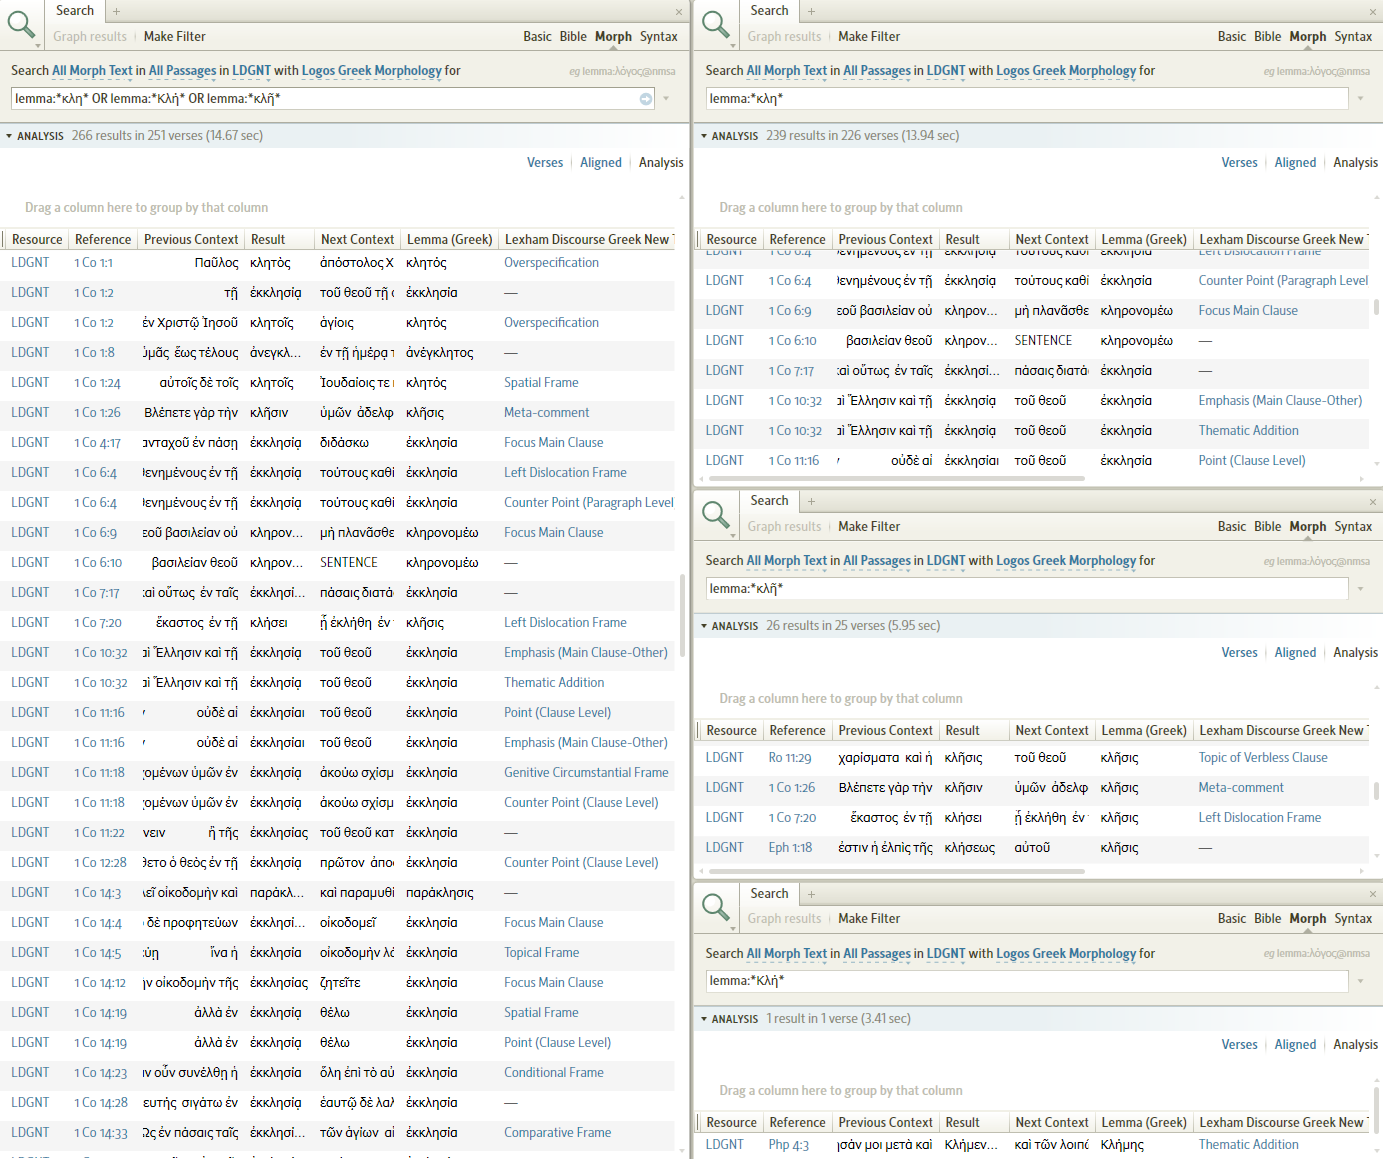Open query history dropdown beside lemma:*Κλή* box

1360,981
